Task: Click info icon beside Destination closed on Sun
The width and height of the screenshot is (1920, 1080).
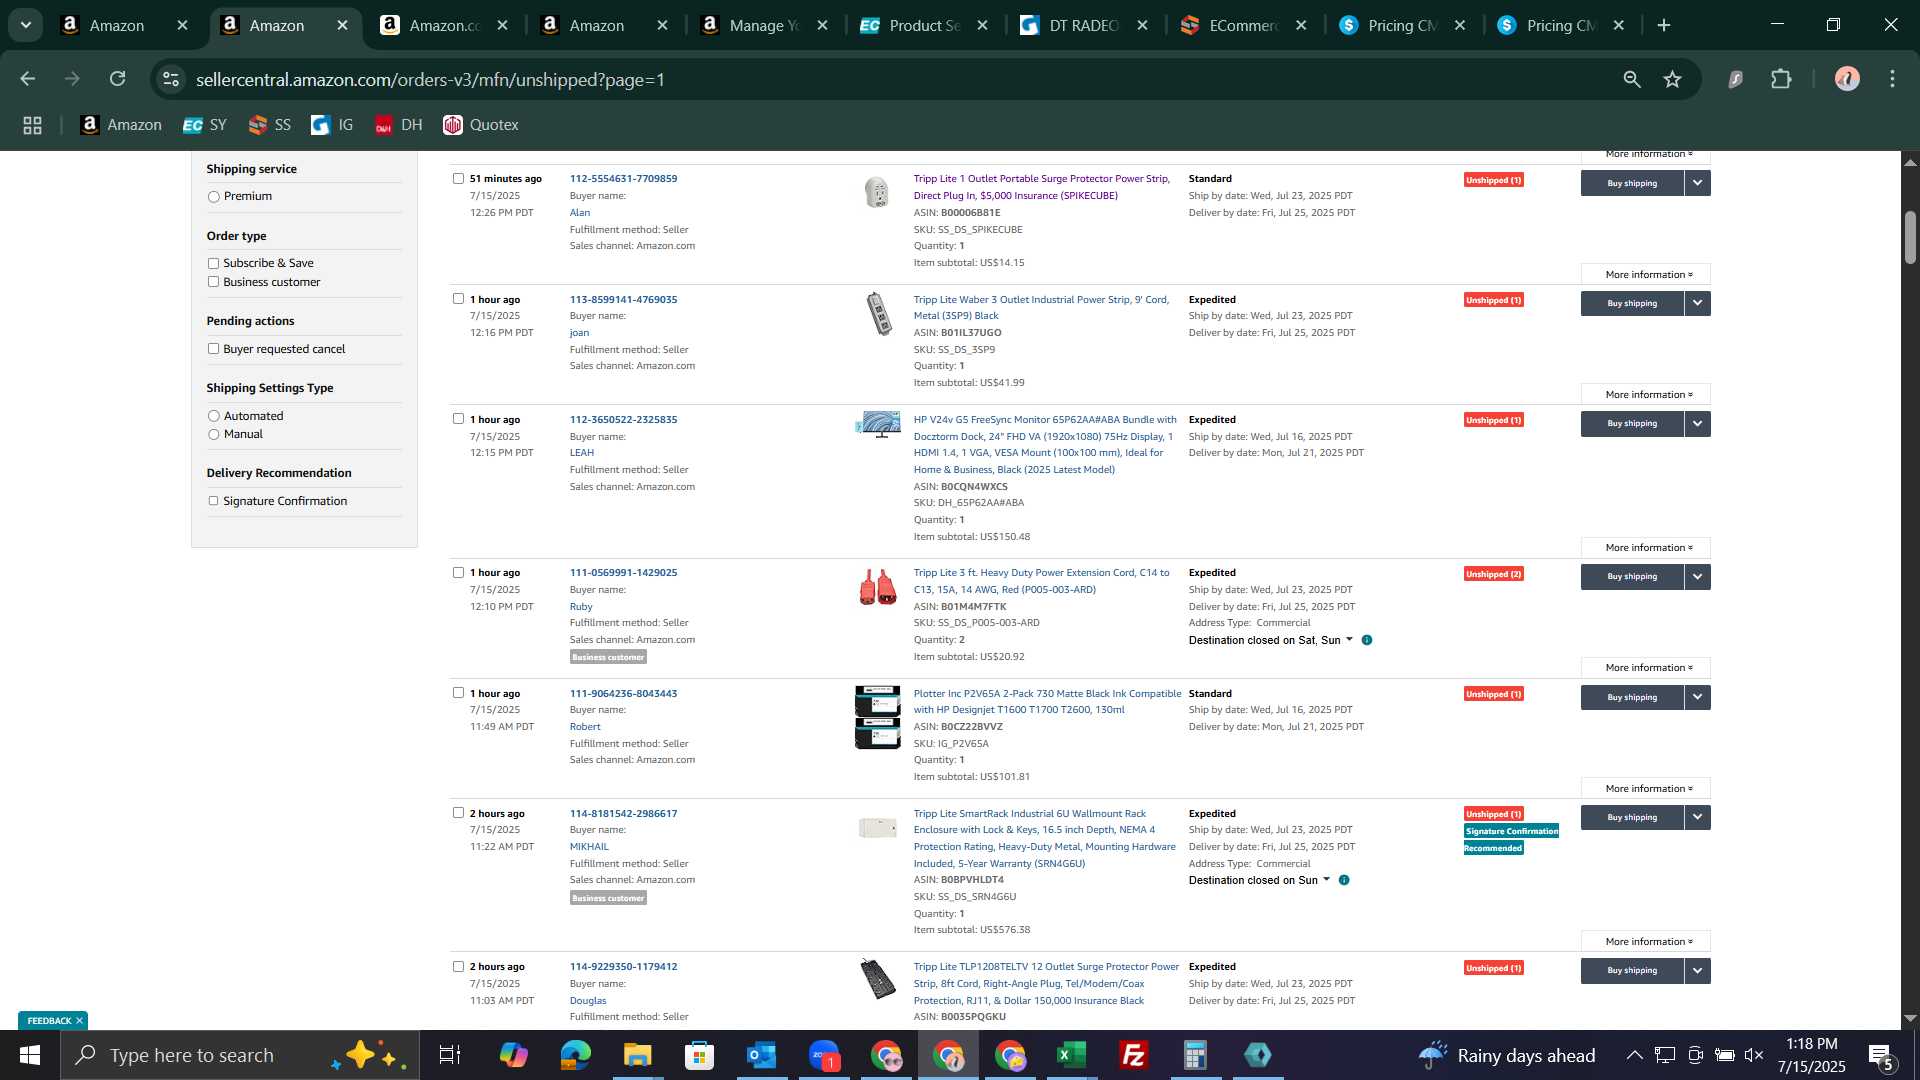Action: coord(1344,881)
